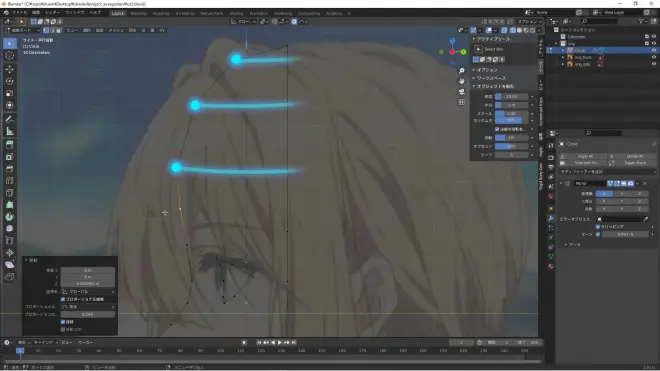Switch to the UV Editing workspace tab
660x371 pixels.
pyautogui.click(x=185, y=13)
